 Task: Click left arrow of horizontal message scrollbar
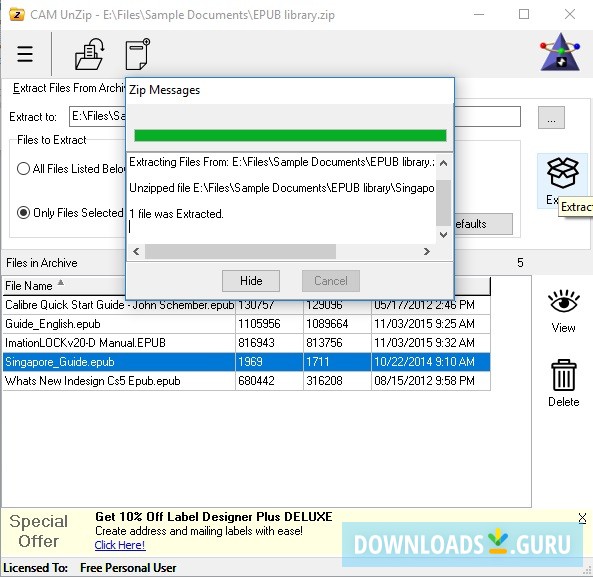[136, 251]
